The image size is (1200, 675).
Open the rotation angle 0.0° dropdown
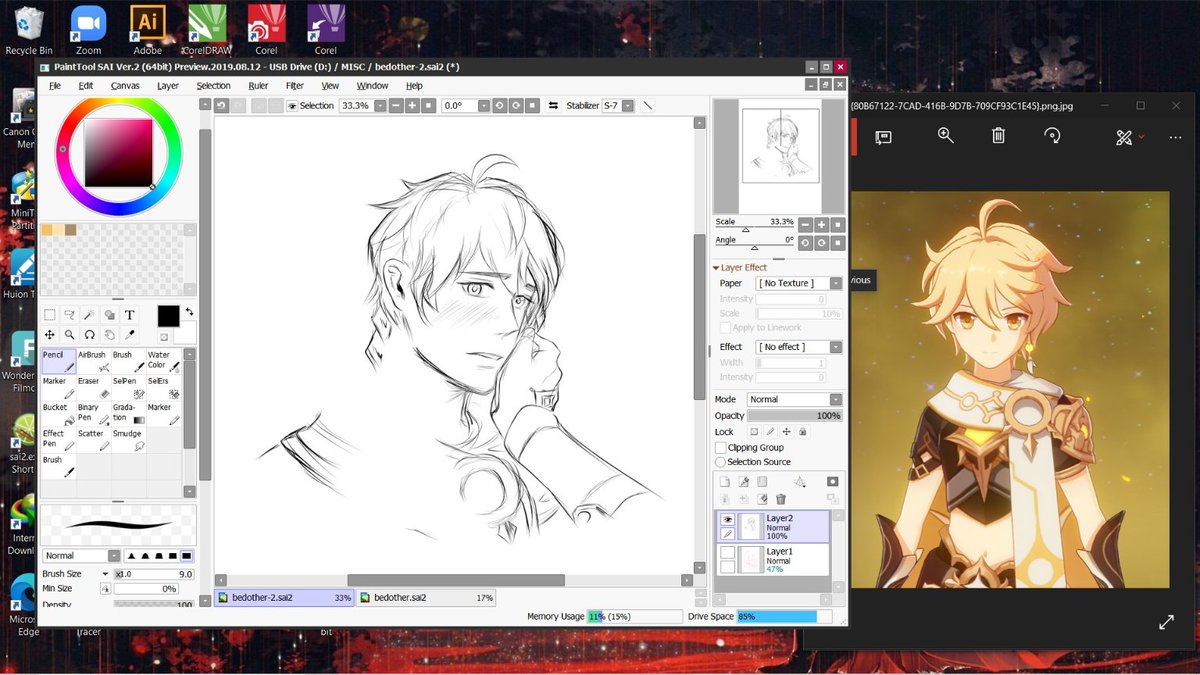coord(484,105)
